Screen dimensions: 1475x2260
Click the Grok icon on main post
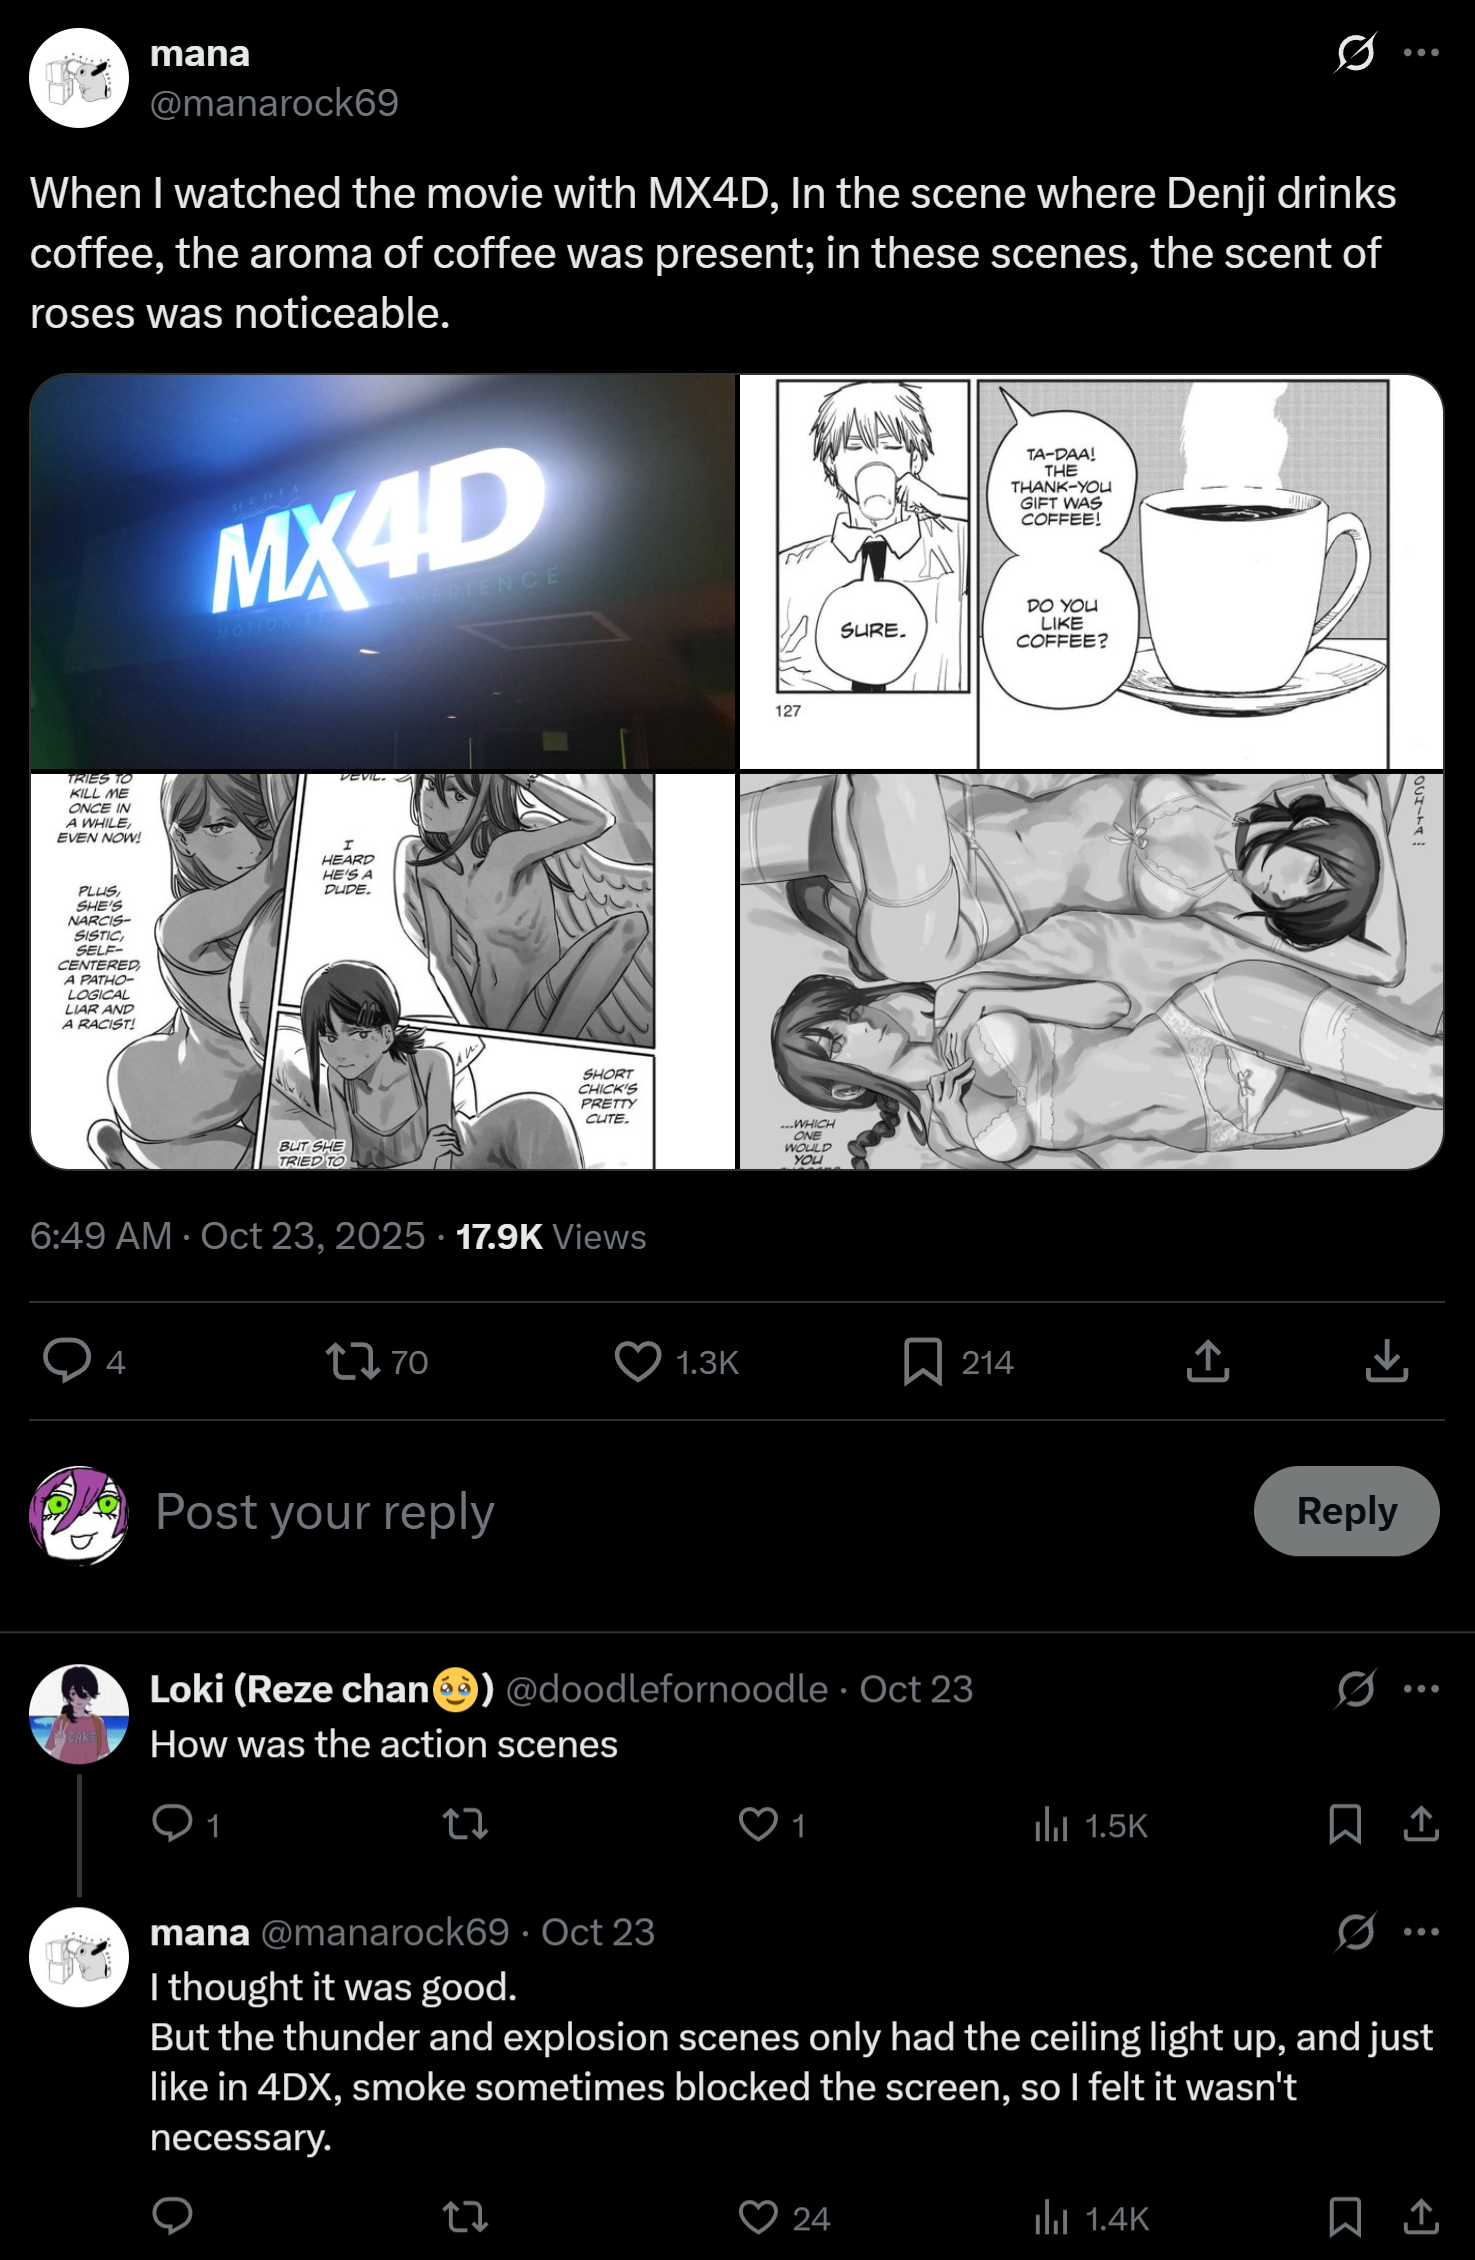[x=1355, y=53]
